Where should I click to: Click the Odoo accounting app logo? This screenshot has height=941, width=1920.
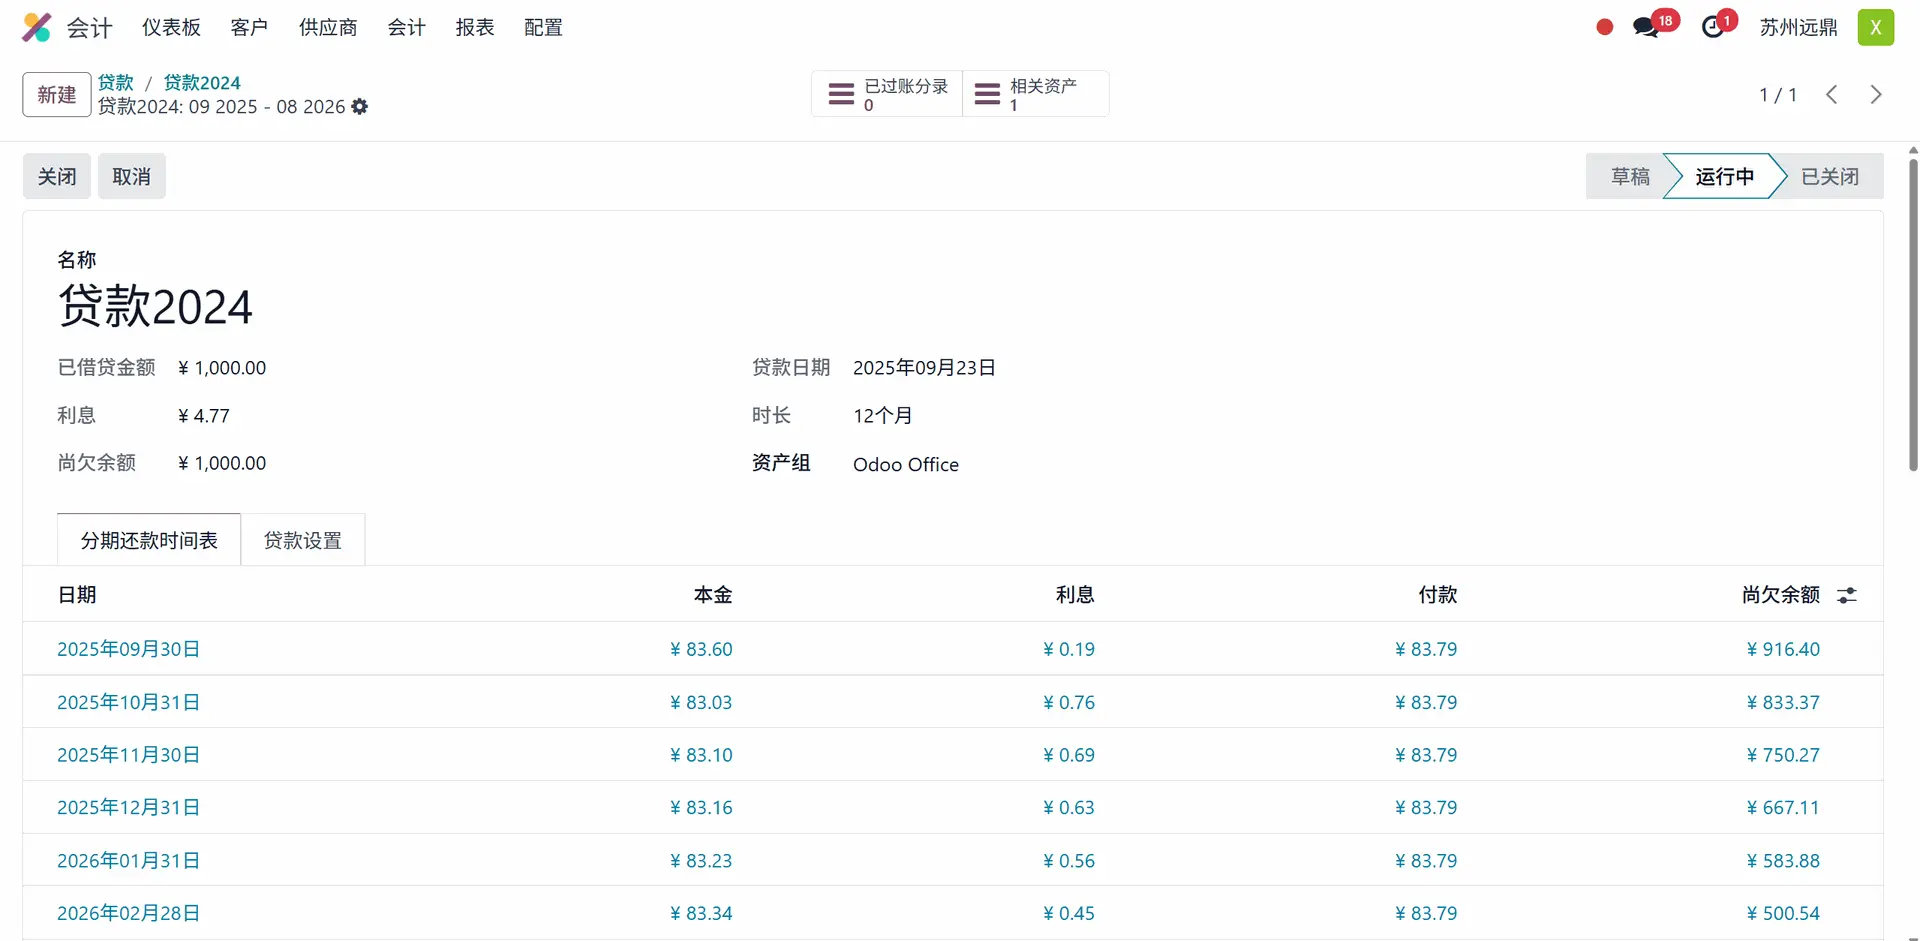click(x=37, y=27)
